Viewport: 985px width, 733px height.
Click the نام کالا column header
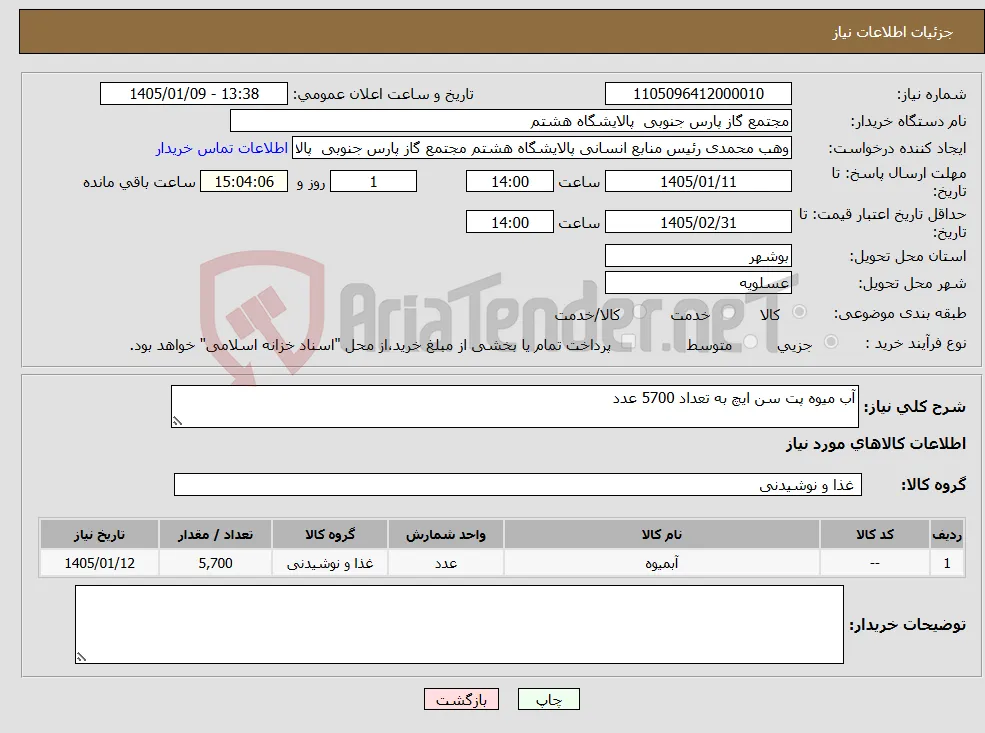[x=661, y=535]
